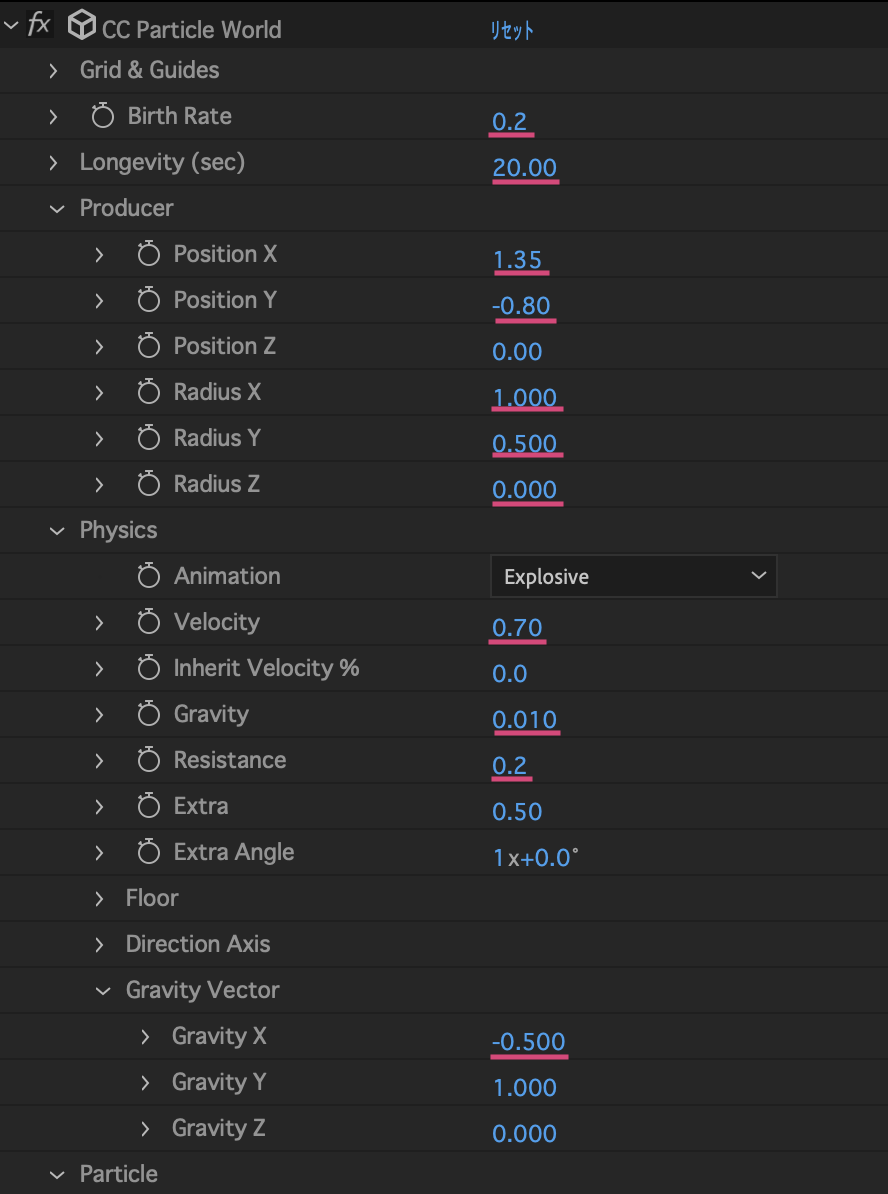This screenshot has width=888, height=1194.
Task: Collapse the Physics section
Action: pyautogui.click(x=56, y=530)
